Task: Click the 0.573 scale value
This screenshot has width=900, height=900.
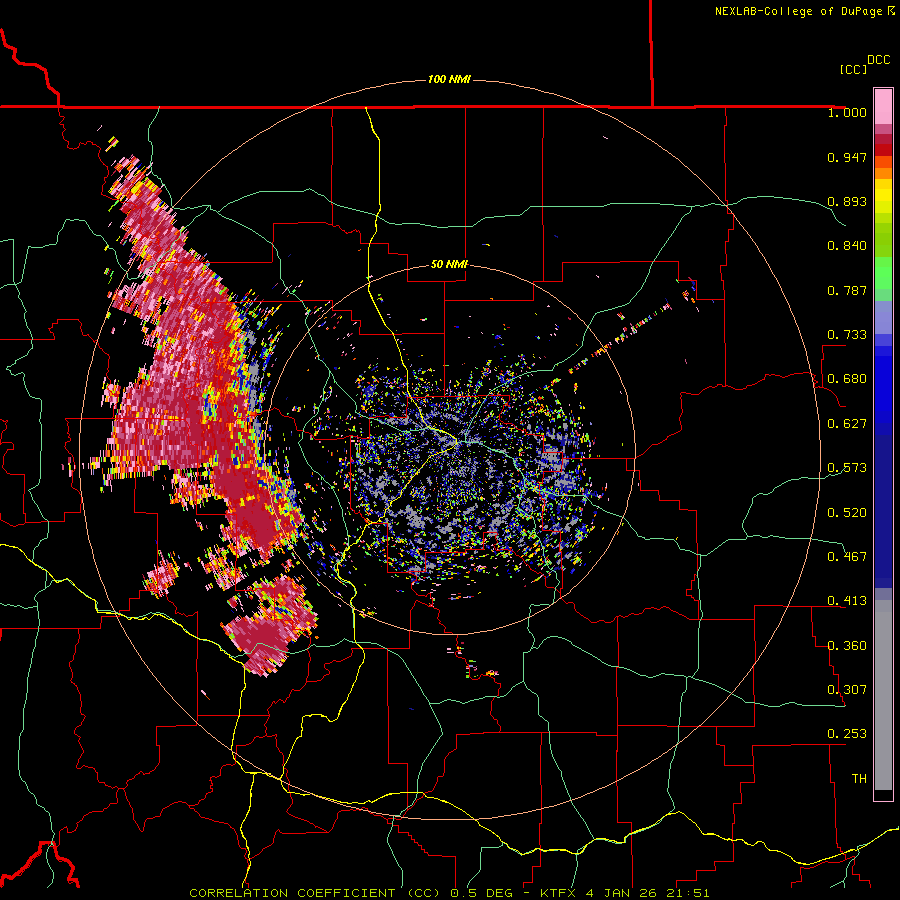Action: coord(847,468)
